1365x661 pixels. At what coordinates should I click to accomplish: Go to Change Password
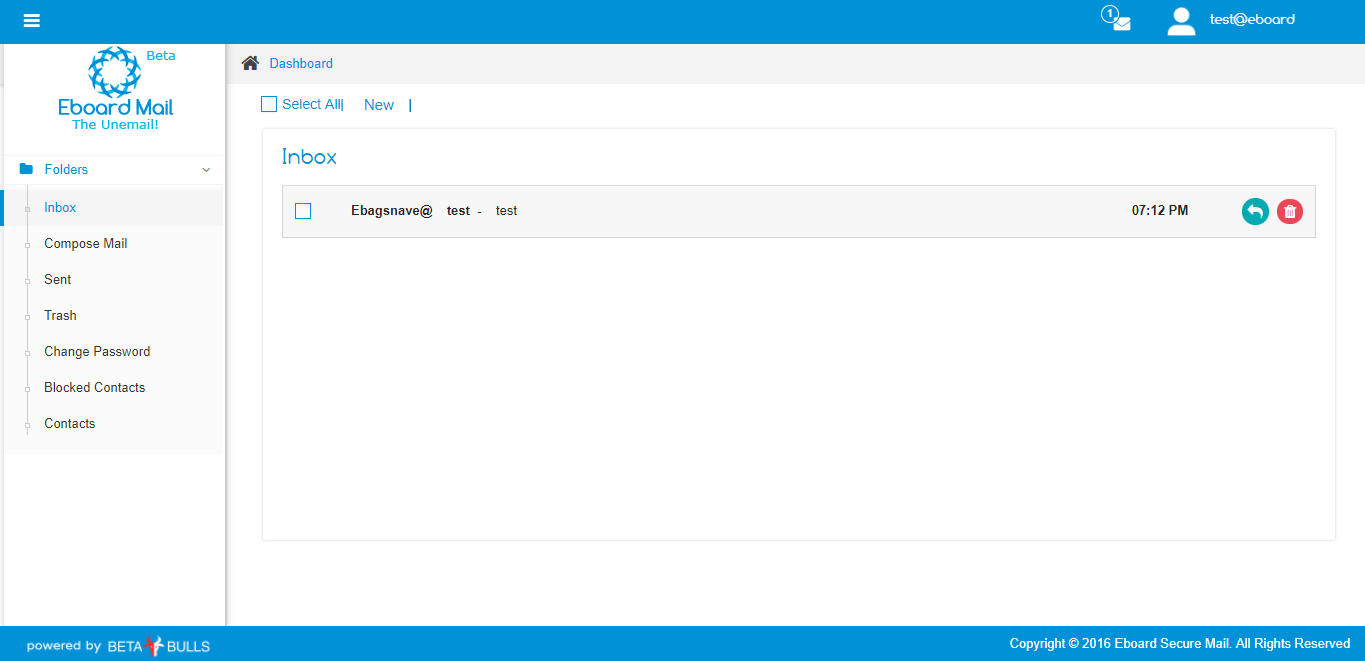96,351
